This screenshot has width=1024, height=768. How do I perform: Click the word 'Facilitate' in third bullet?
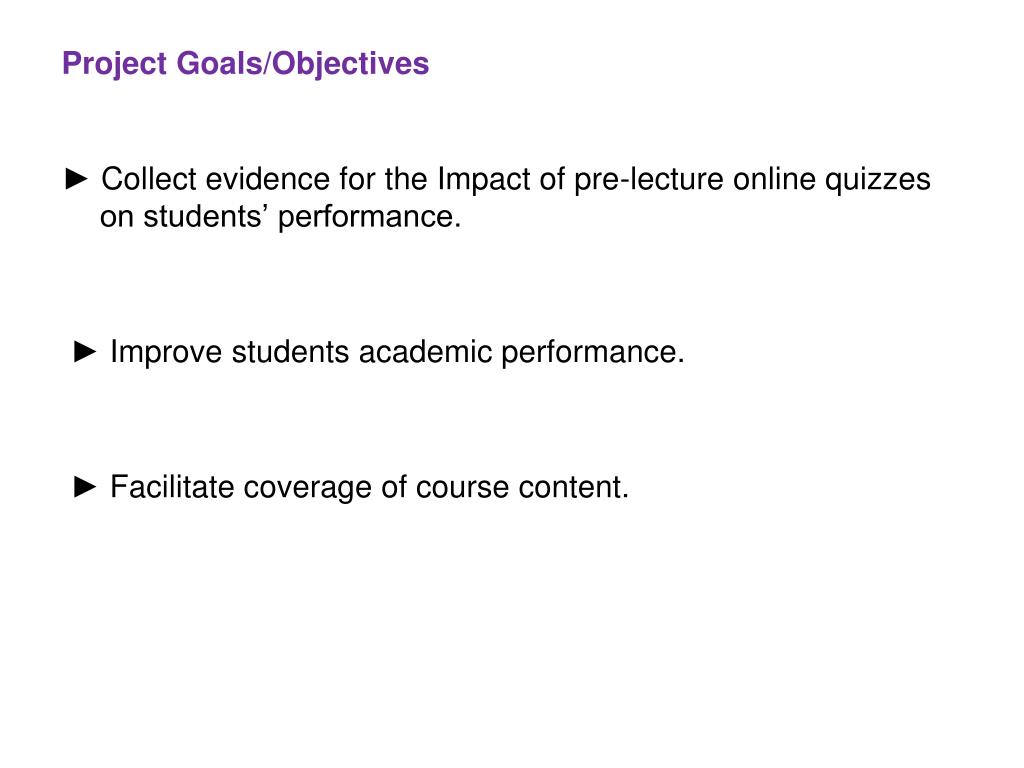(x=173, y=487)
